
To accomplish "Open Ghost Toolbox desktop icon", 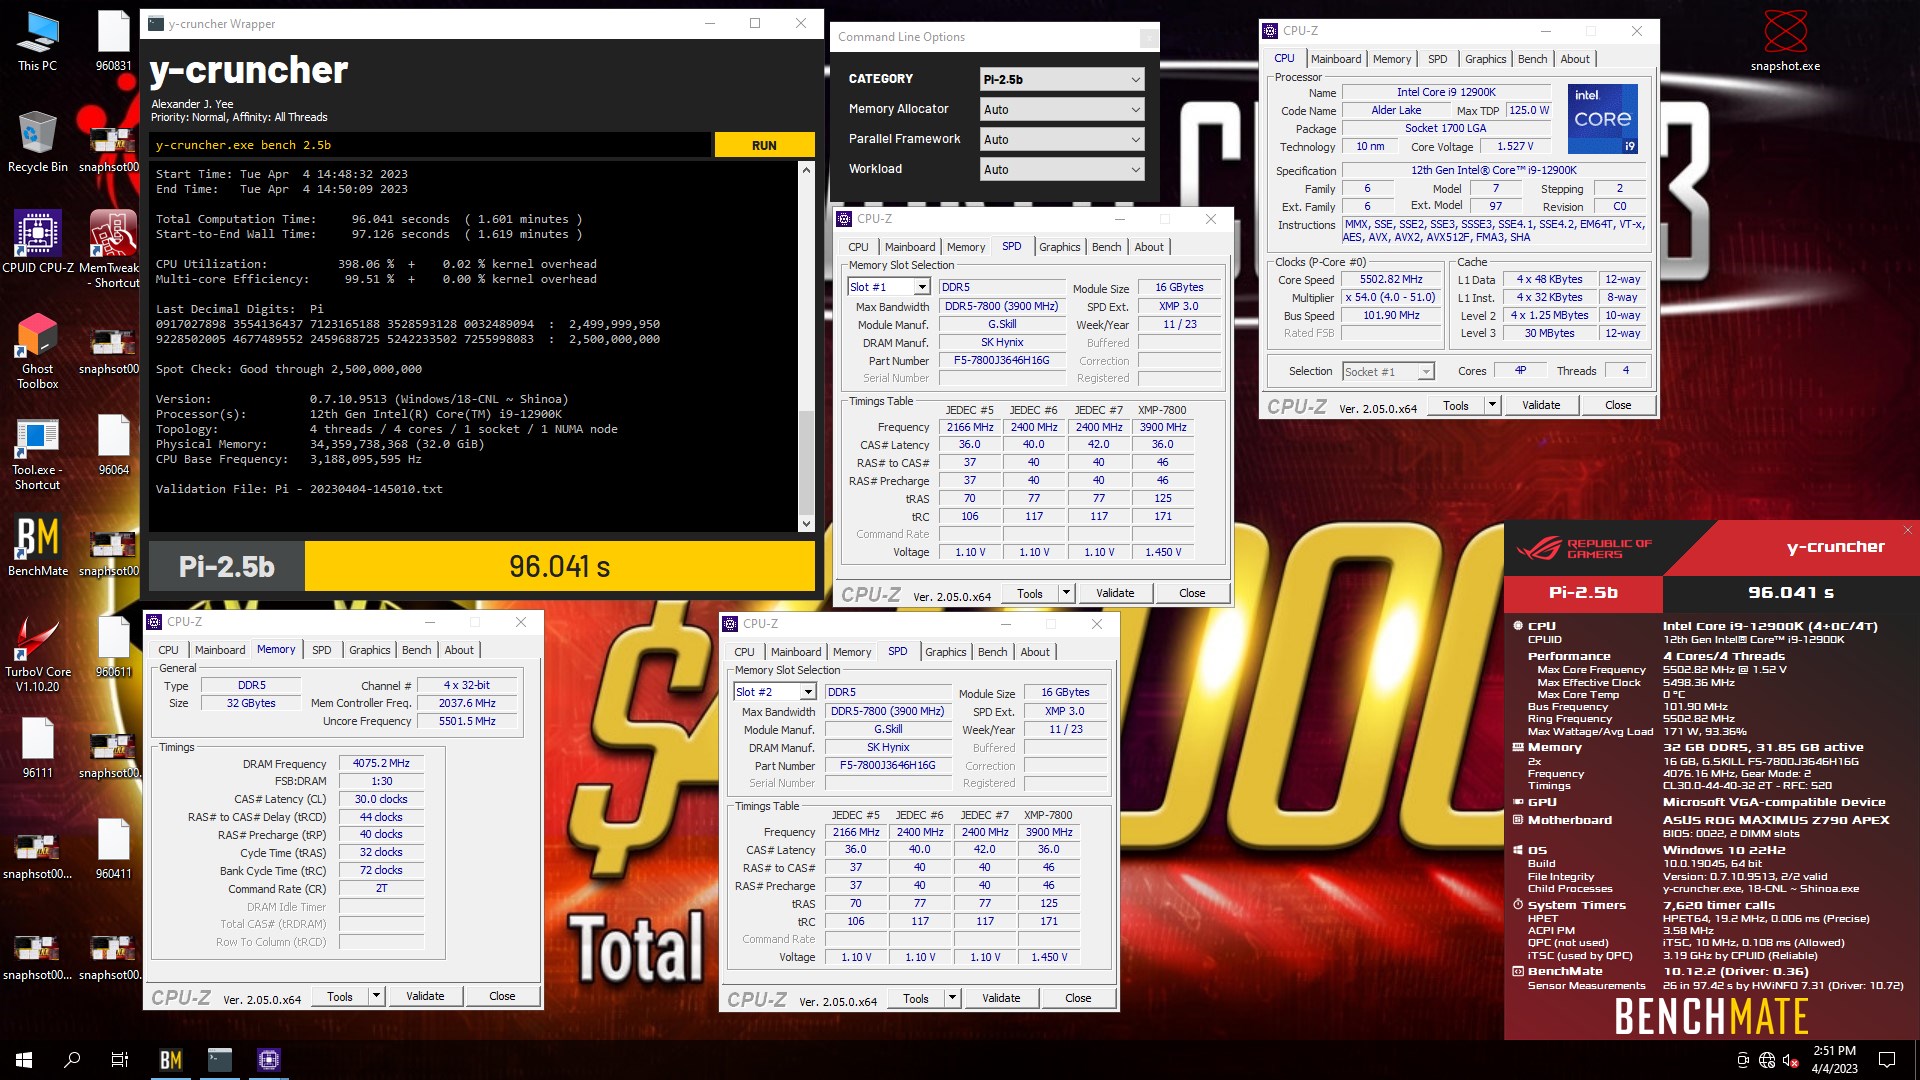I will 37,351.
